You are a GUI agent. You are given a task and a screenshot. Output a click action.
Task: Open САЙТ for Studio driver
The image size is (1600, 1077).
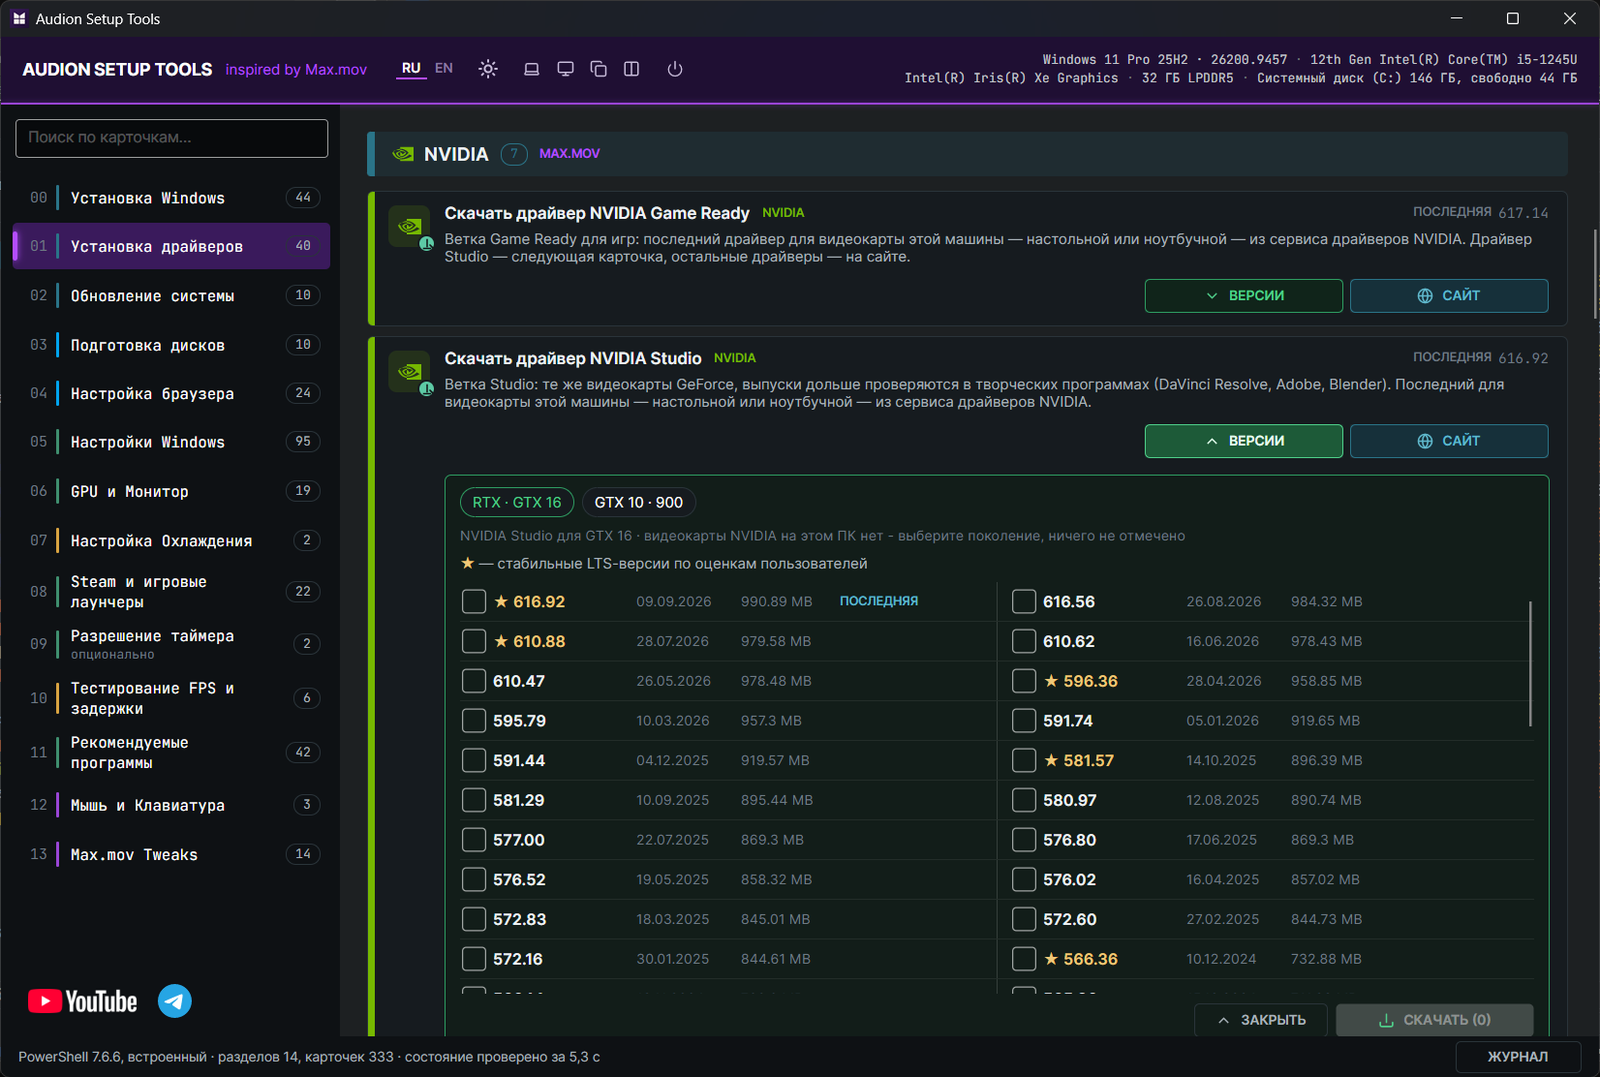pyautogui.click(x=1449, y=441)
